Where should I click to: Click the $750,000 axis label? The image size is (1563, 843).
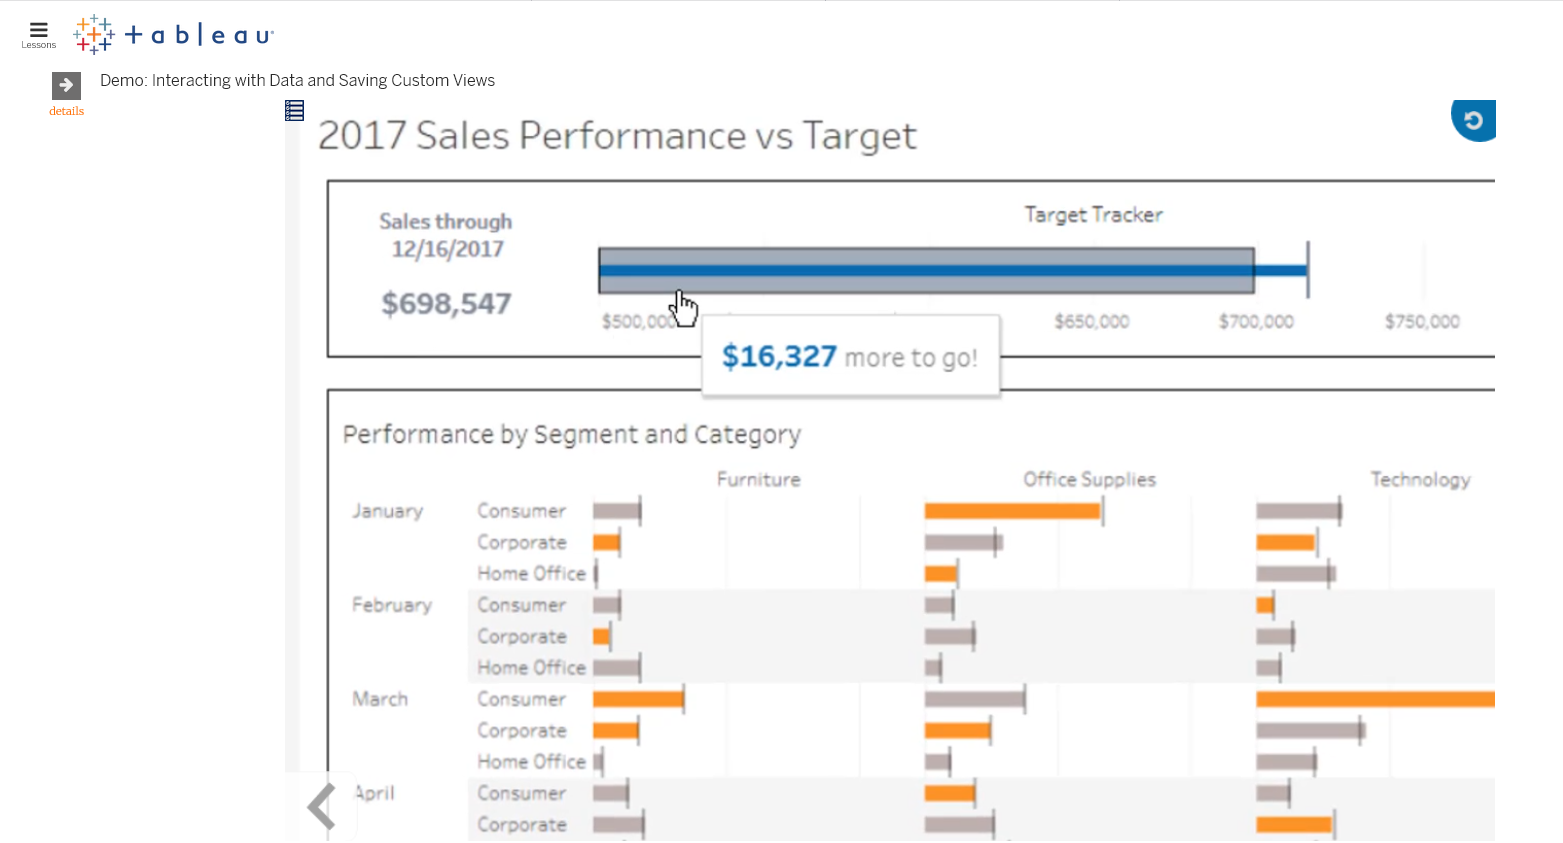[1422, 321]
